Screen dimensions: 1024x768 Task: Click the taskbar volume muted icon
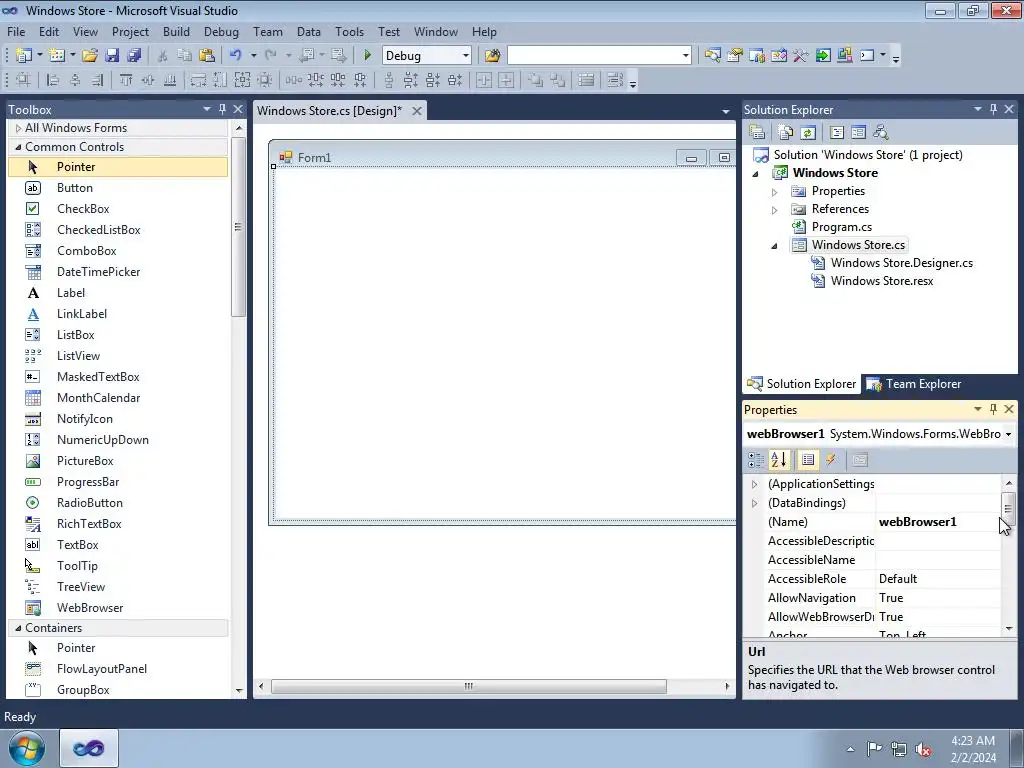pos(923,748)
